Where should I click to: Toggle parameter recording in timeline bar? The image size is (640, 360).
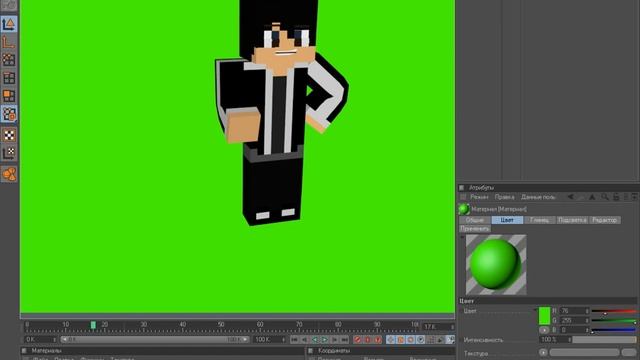click(421, 340)
